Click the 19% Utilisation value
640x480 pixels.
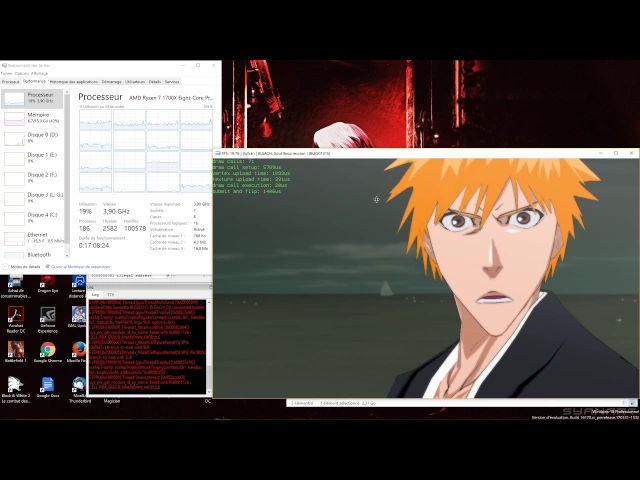pos(85,211)
